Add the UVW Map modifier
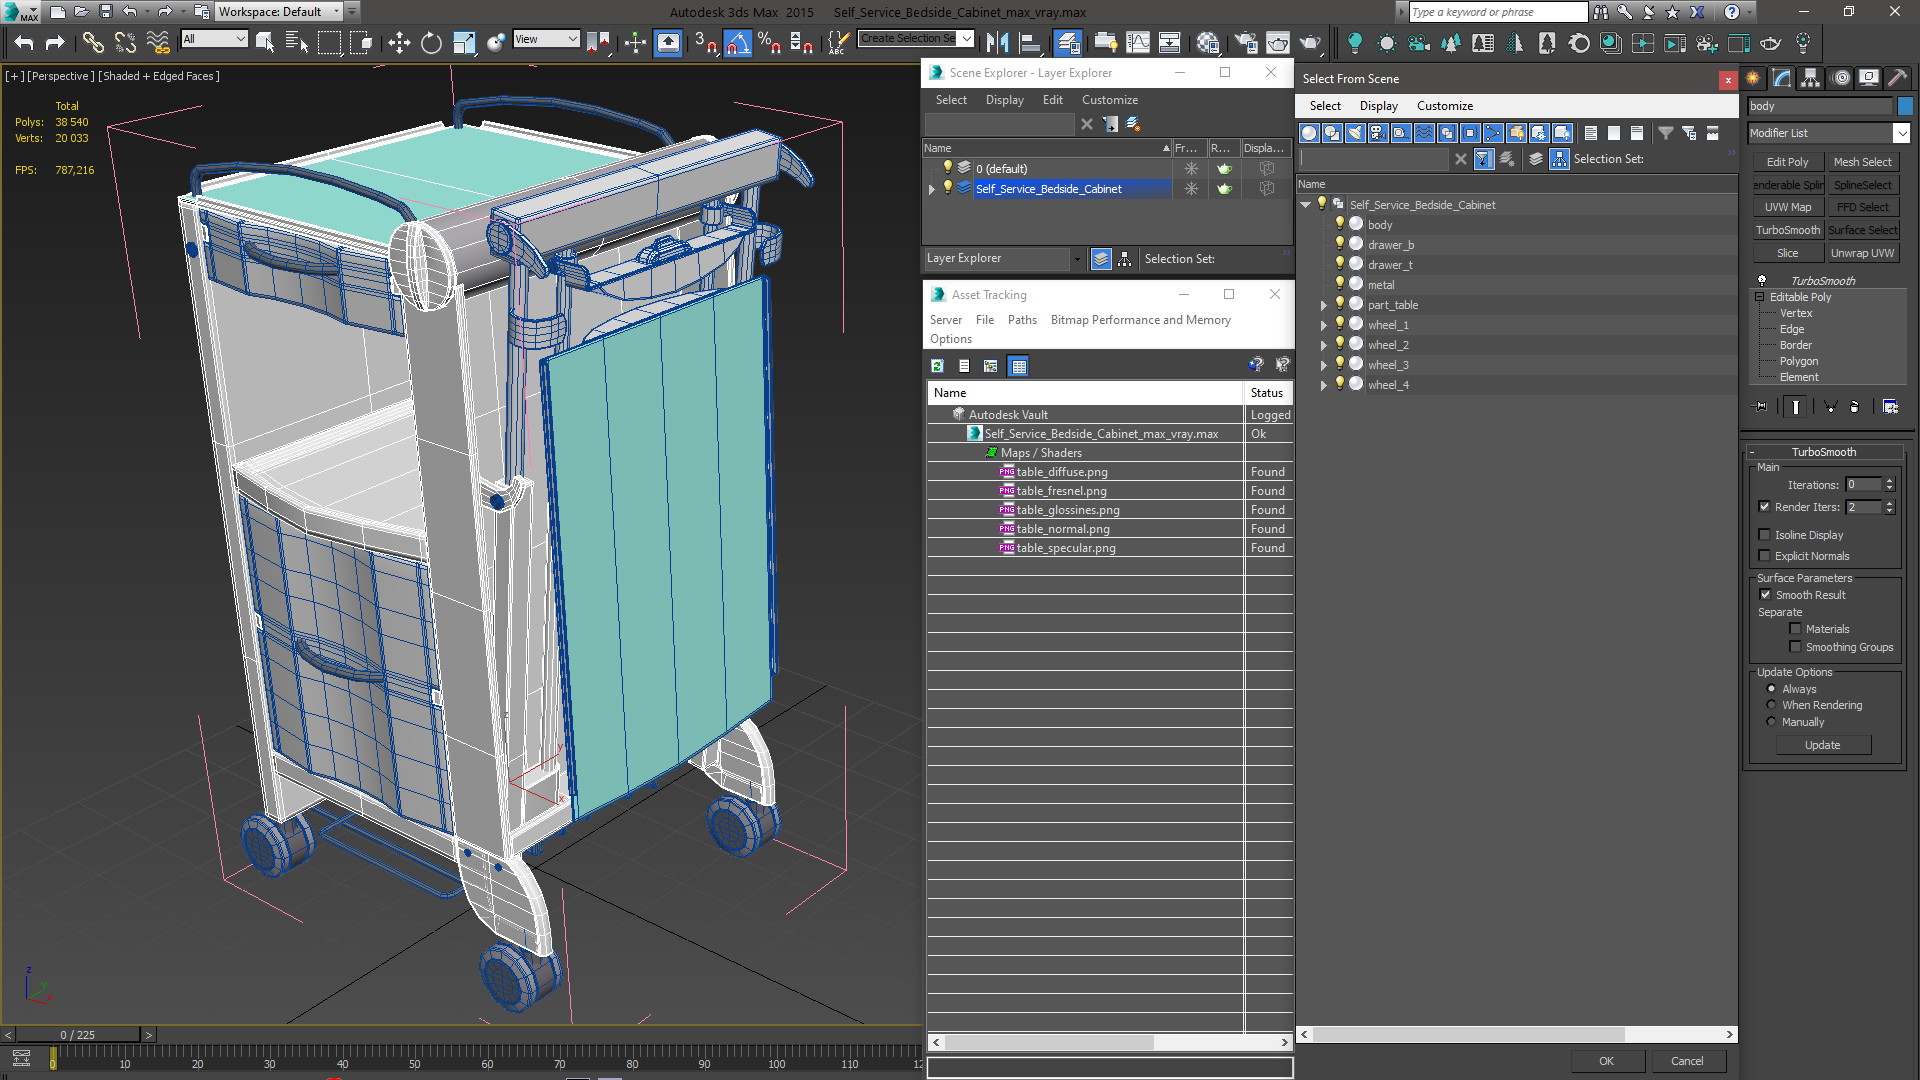The image size is (1920, 1080). [x=1787, y=207]
